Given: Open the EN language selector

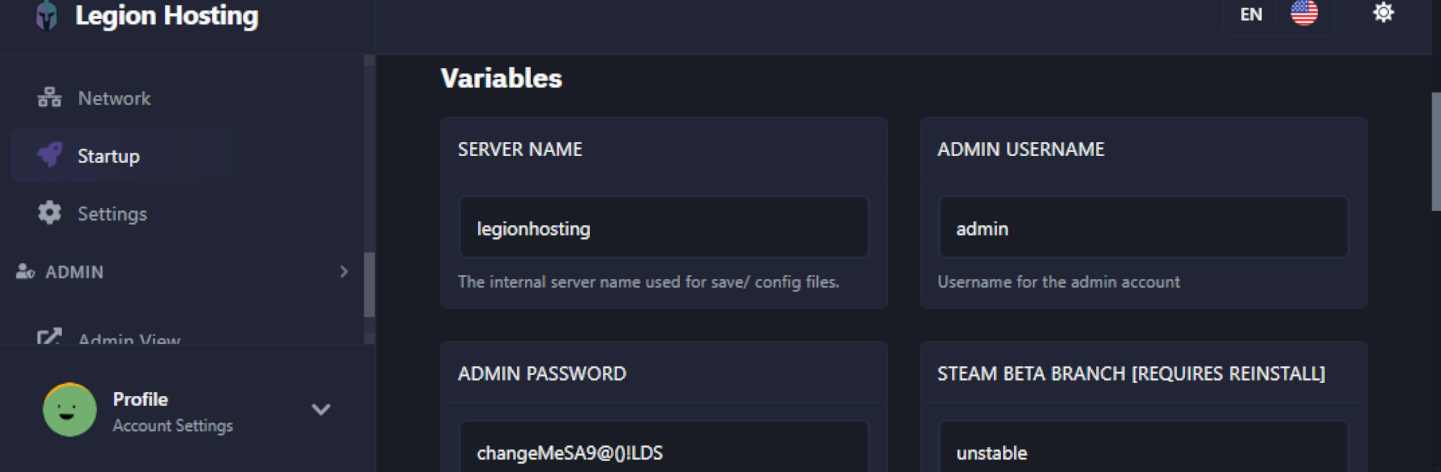Looking at the screenshot, I should [x=1279, y=14].
